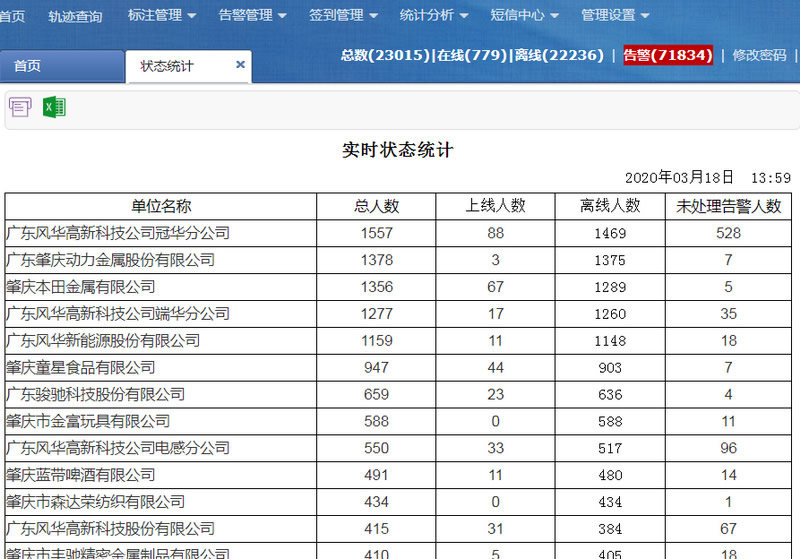This screenshot has height=559, width=800.
Task: Click the 未处理告警人数 column header
Action: pos(729,206)
